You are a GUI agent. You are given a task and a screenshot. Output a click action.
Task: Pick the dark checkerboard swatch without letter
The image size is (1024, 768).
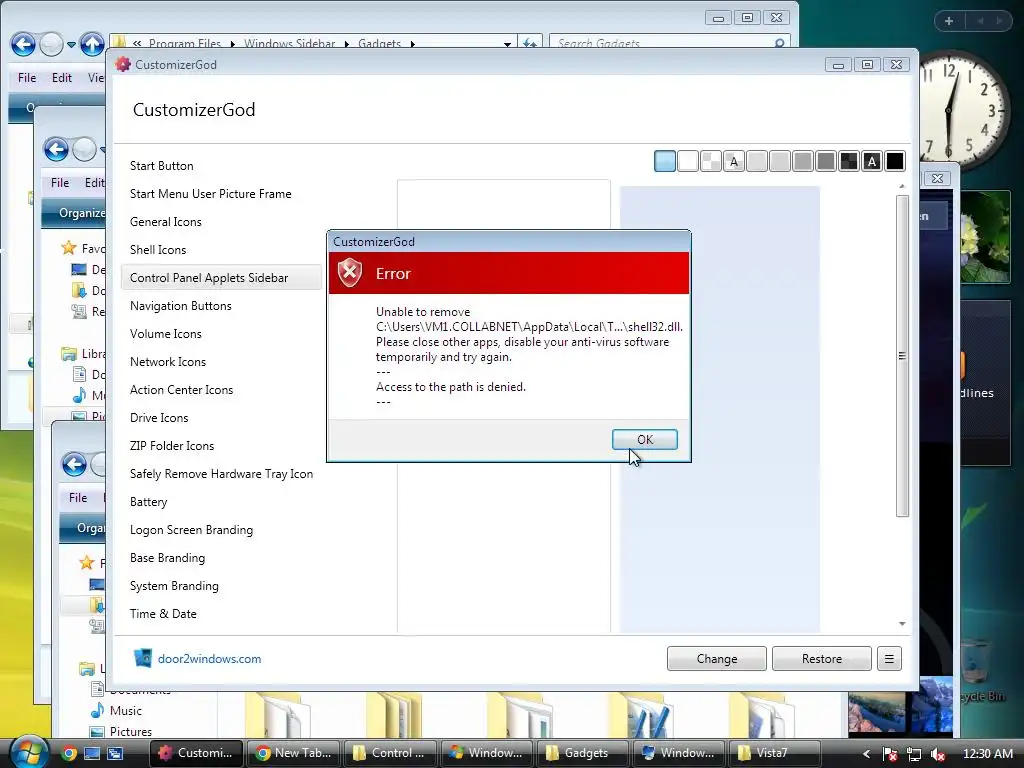pos(849,161)
